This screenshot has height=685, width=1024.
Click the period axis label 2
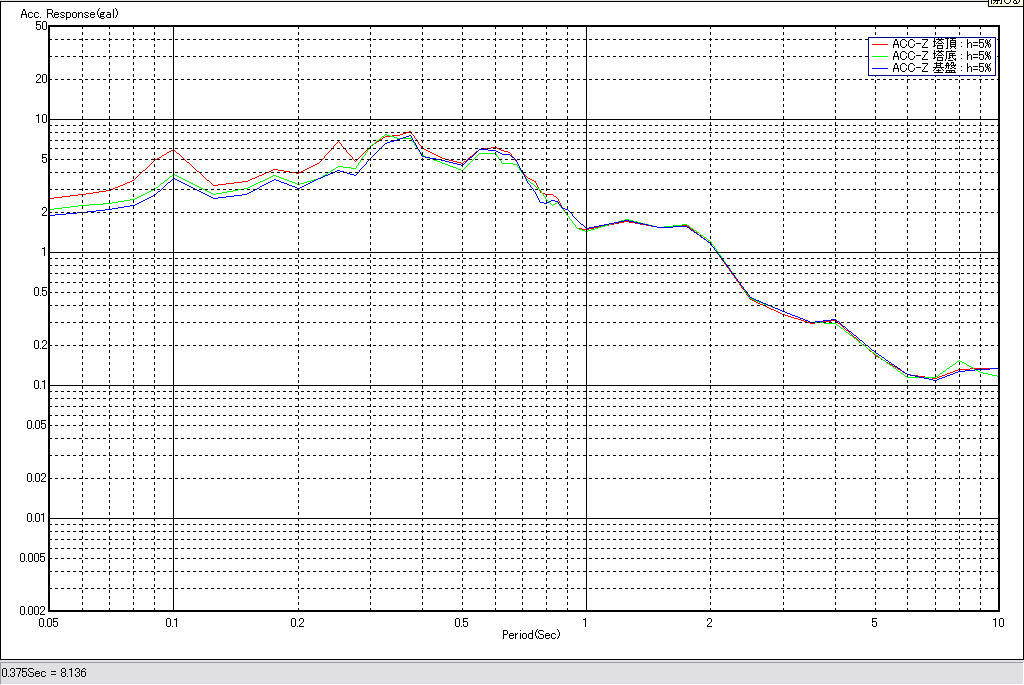tap(710, 622)
